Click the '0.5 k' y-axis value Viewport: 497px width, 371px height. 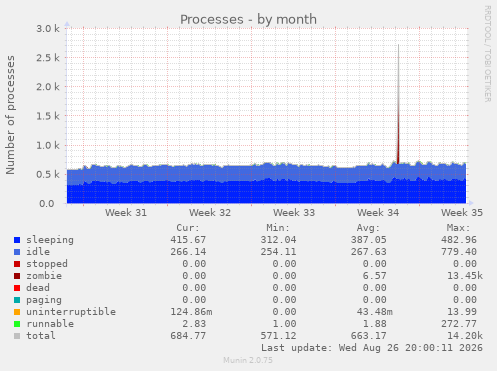(x=48, y=175)
